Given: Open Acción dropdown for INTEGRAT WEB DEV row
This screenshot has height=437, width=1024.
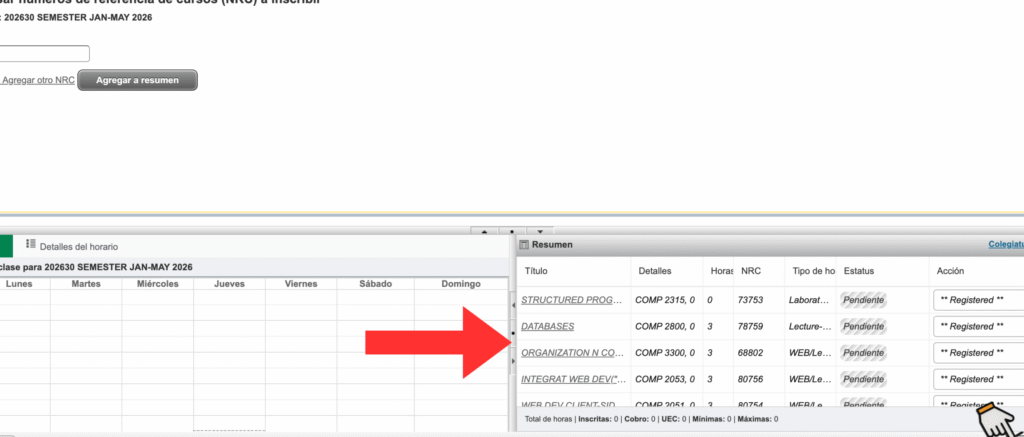Looking at the screenshot, I should point(977,379).
